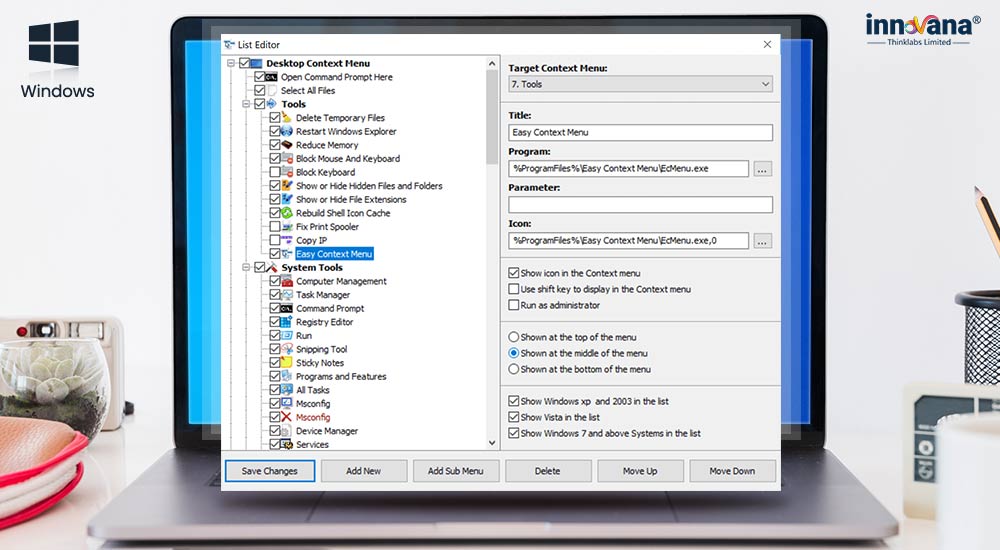Click the Move Up button

point(640,471)
